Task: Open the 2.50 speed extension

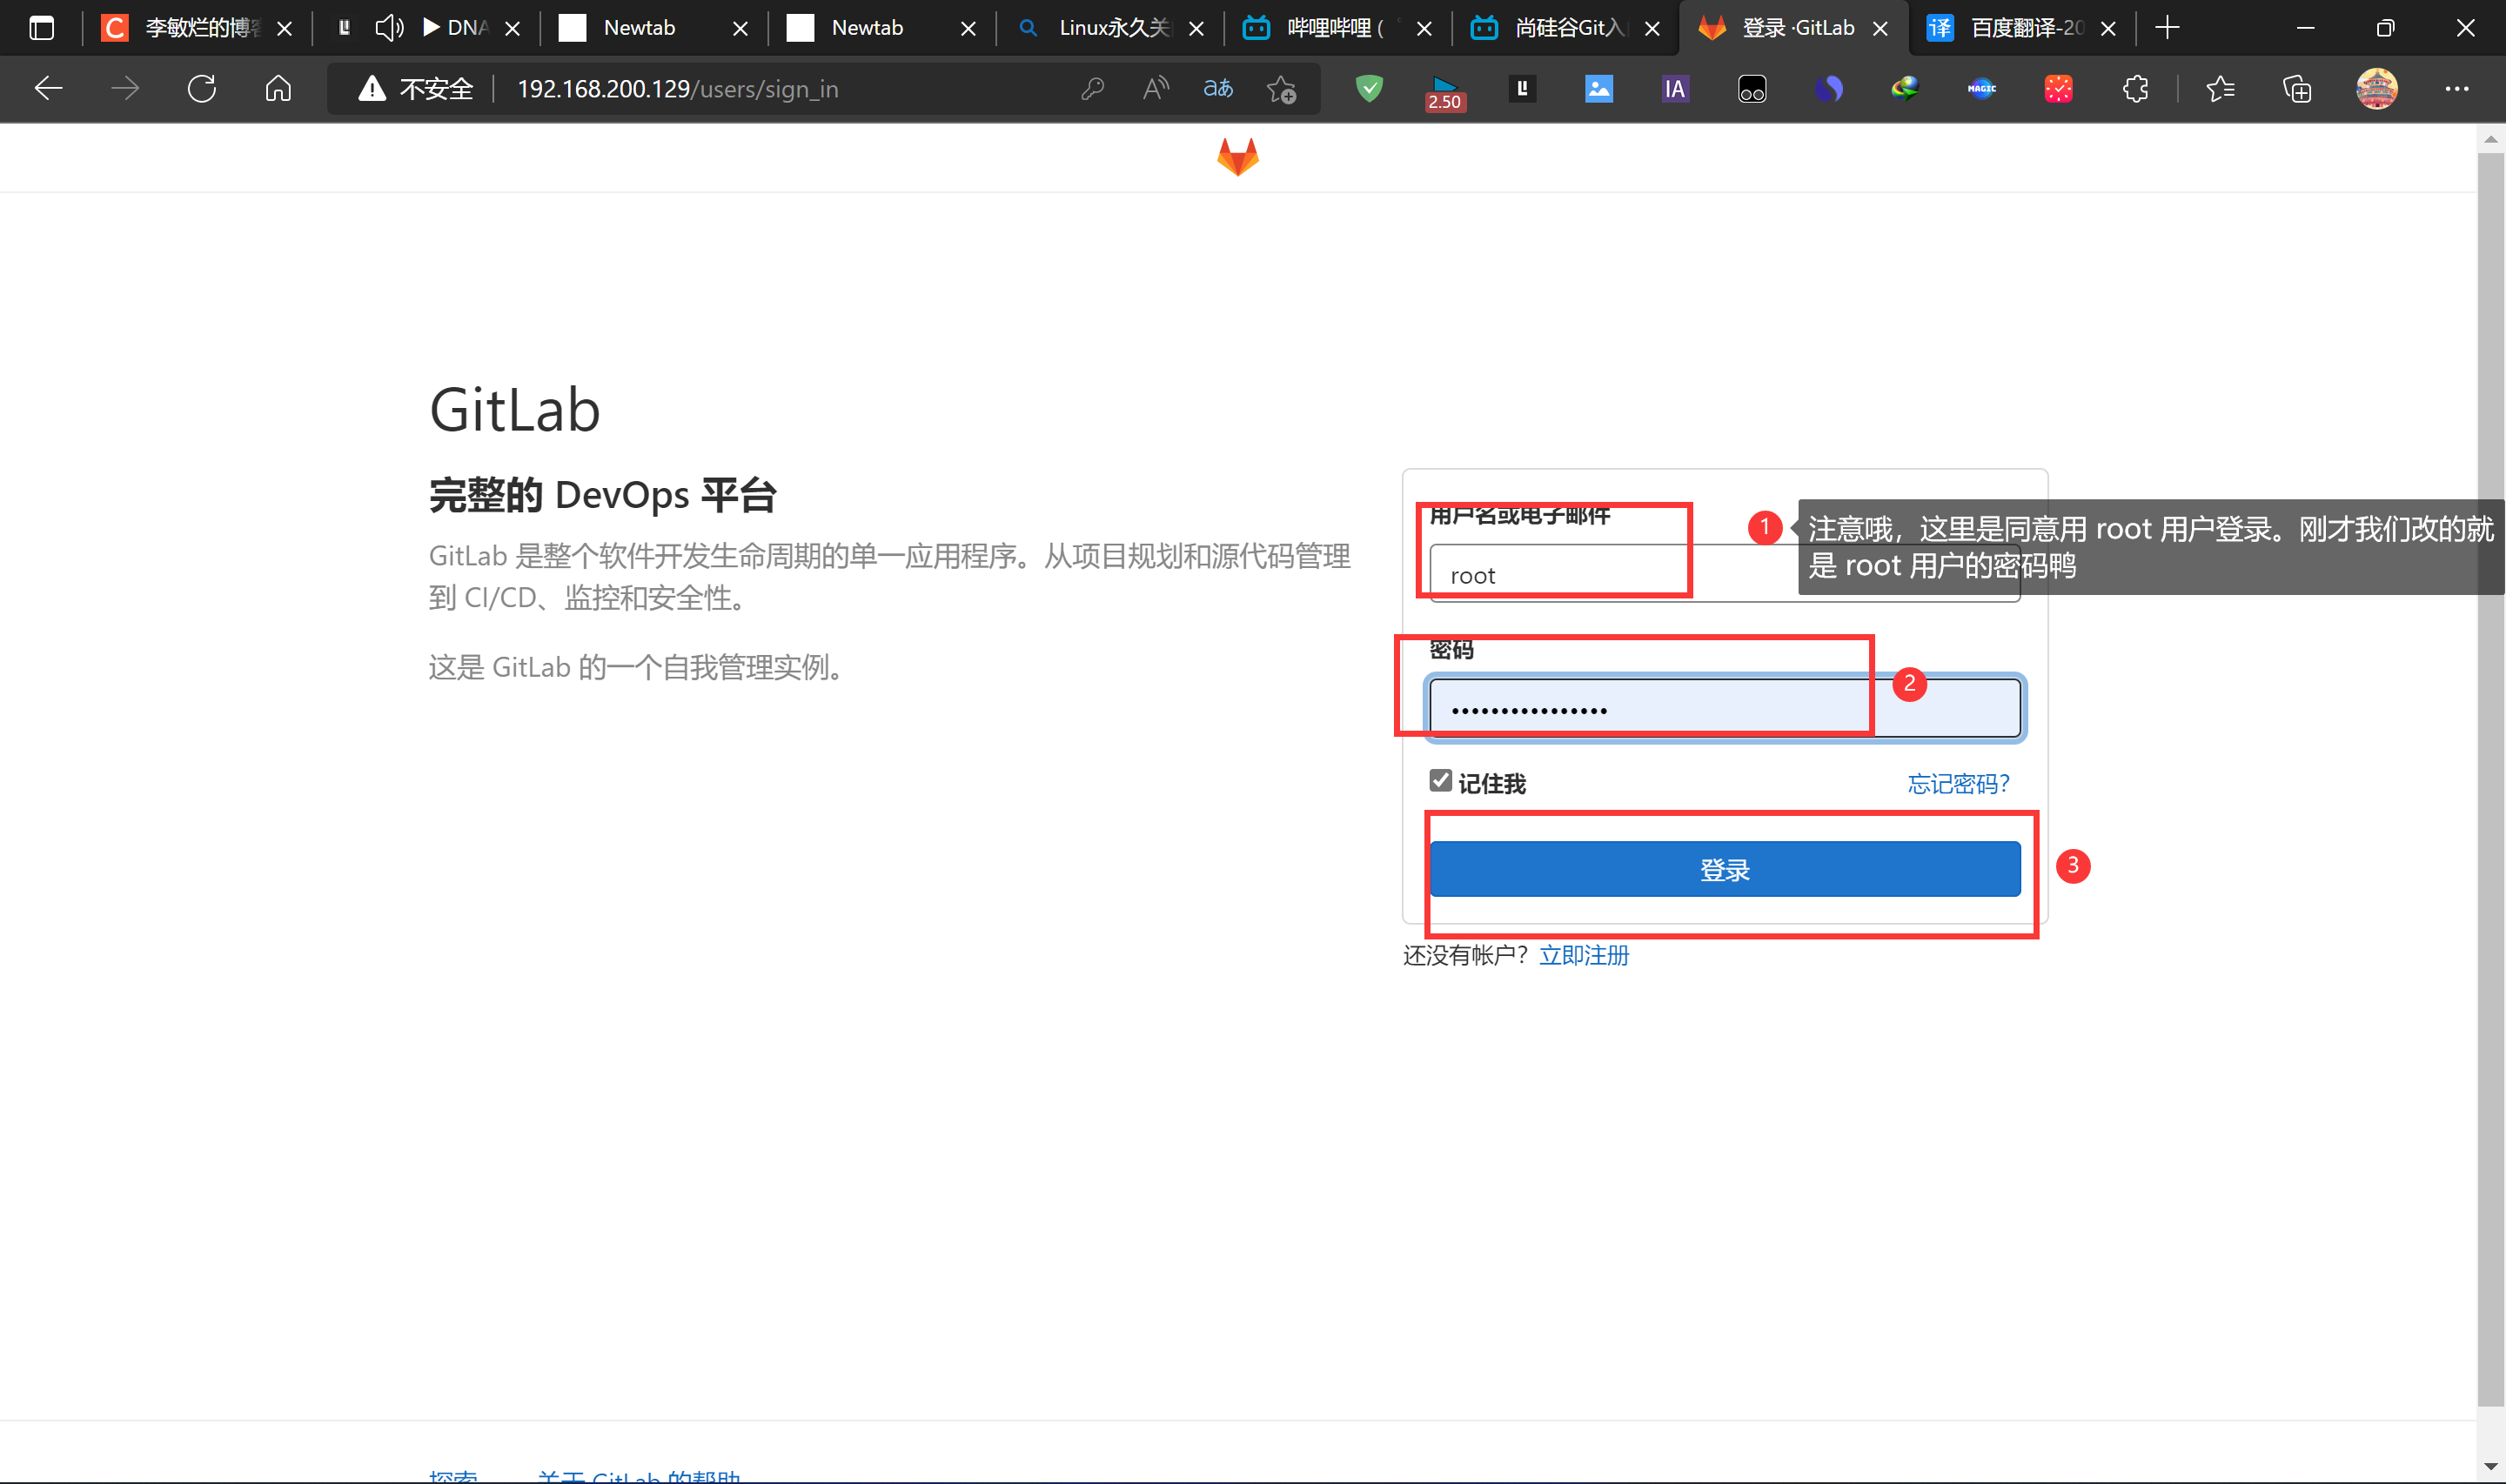Action: (x=1445, y=92)
